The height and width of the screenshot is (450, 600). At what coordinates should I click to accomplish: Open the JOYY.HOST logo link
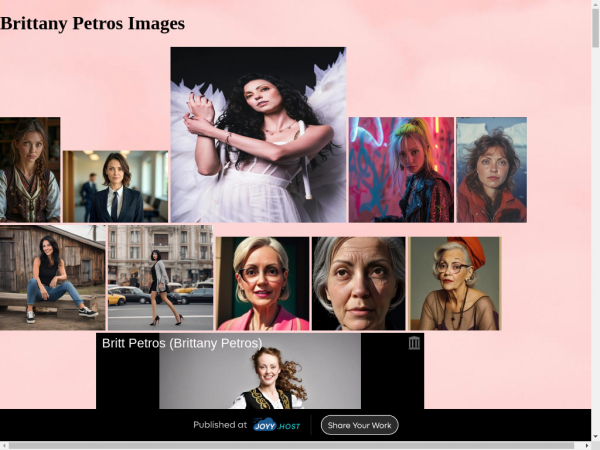[278, 425]
